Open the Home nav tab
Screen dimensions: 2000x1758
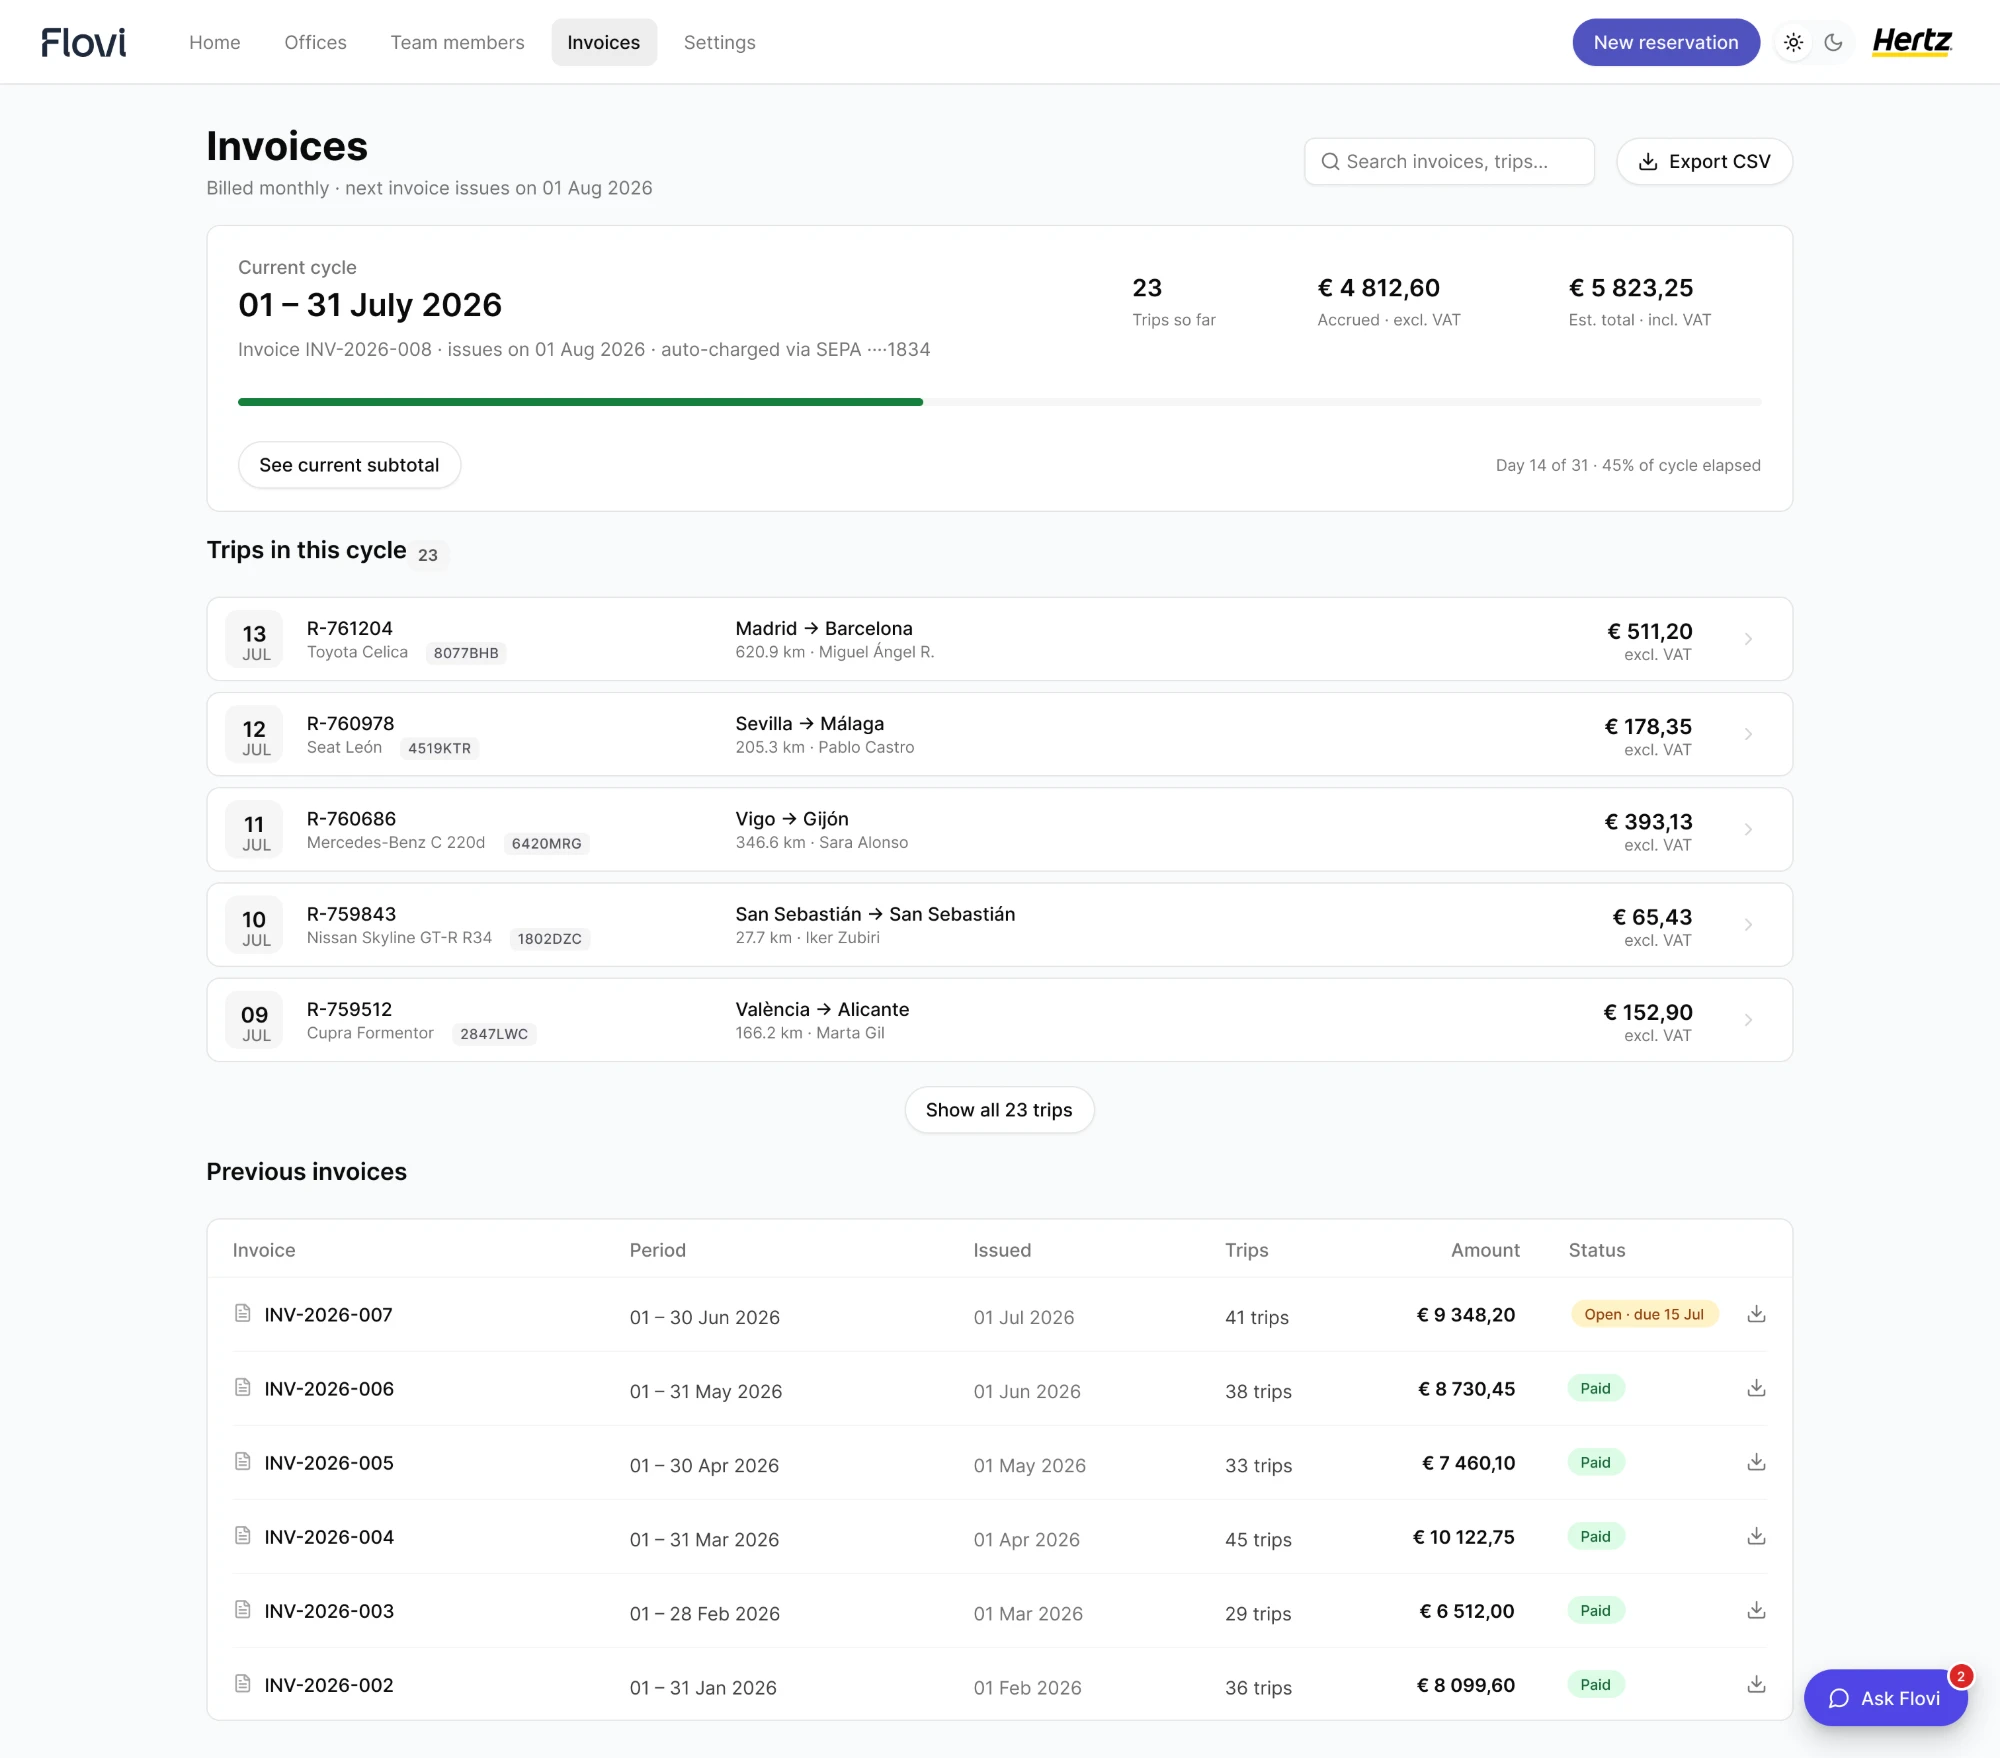pyautogui.click(x=215, y=42)
